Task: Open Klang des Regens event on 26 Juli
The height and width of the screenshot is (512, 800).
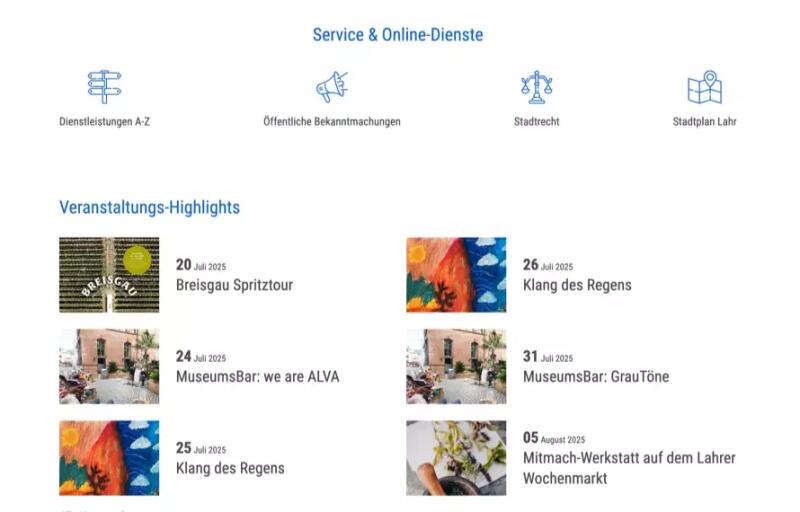Action: [x=577, y=285]
